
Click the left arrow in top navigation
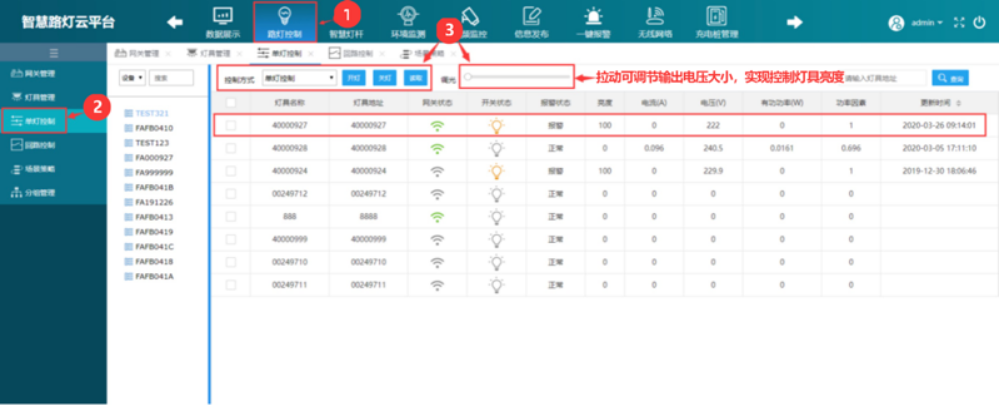[x=175, y=22]
